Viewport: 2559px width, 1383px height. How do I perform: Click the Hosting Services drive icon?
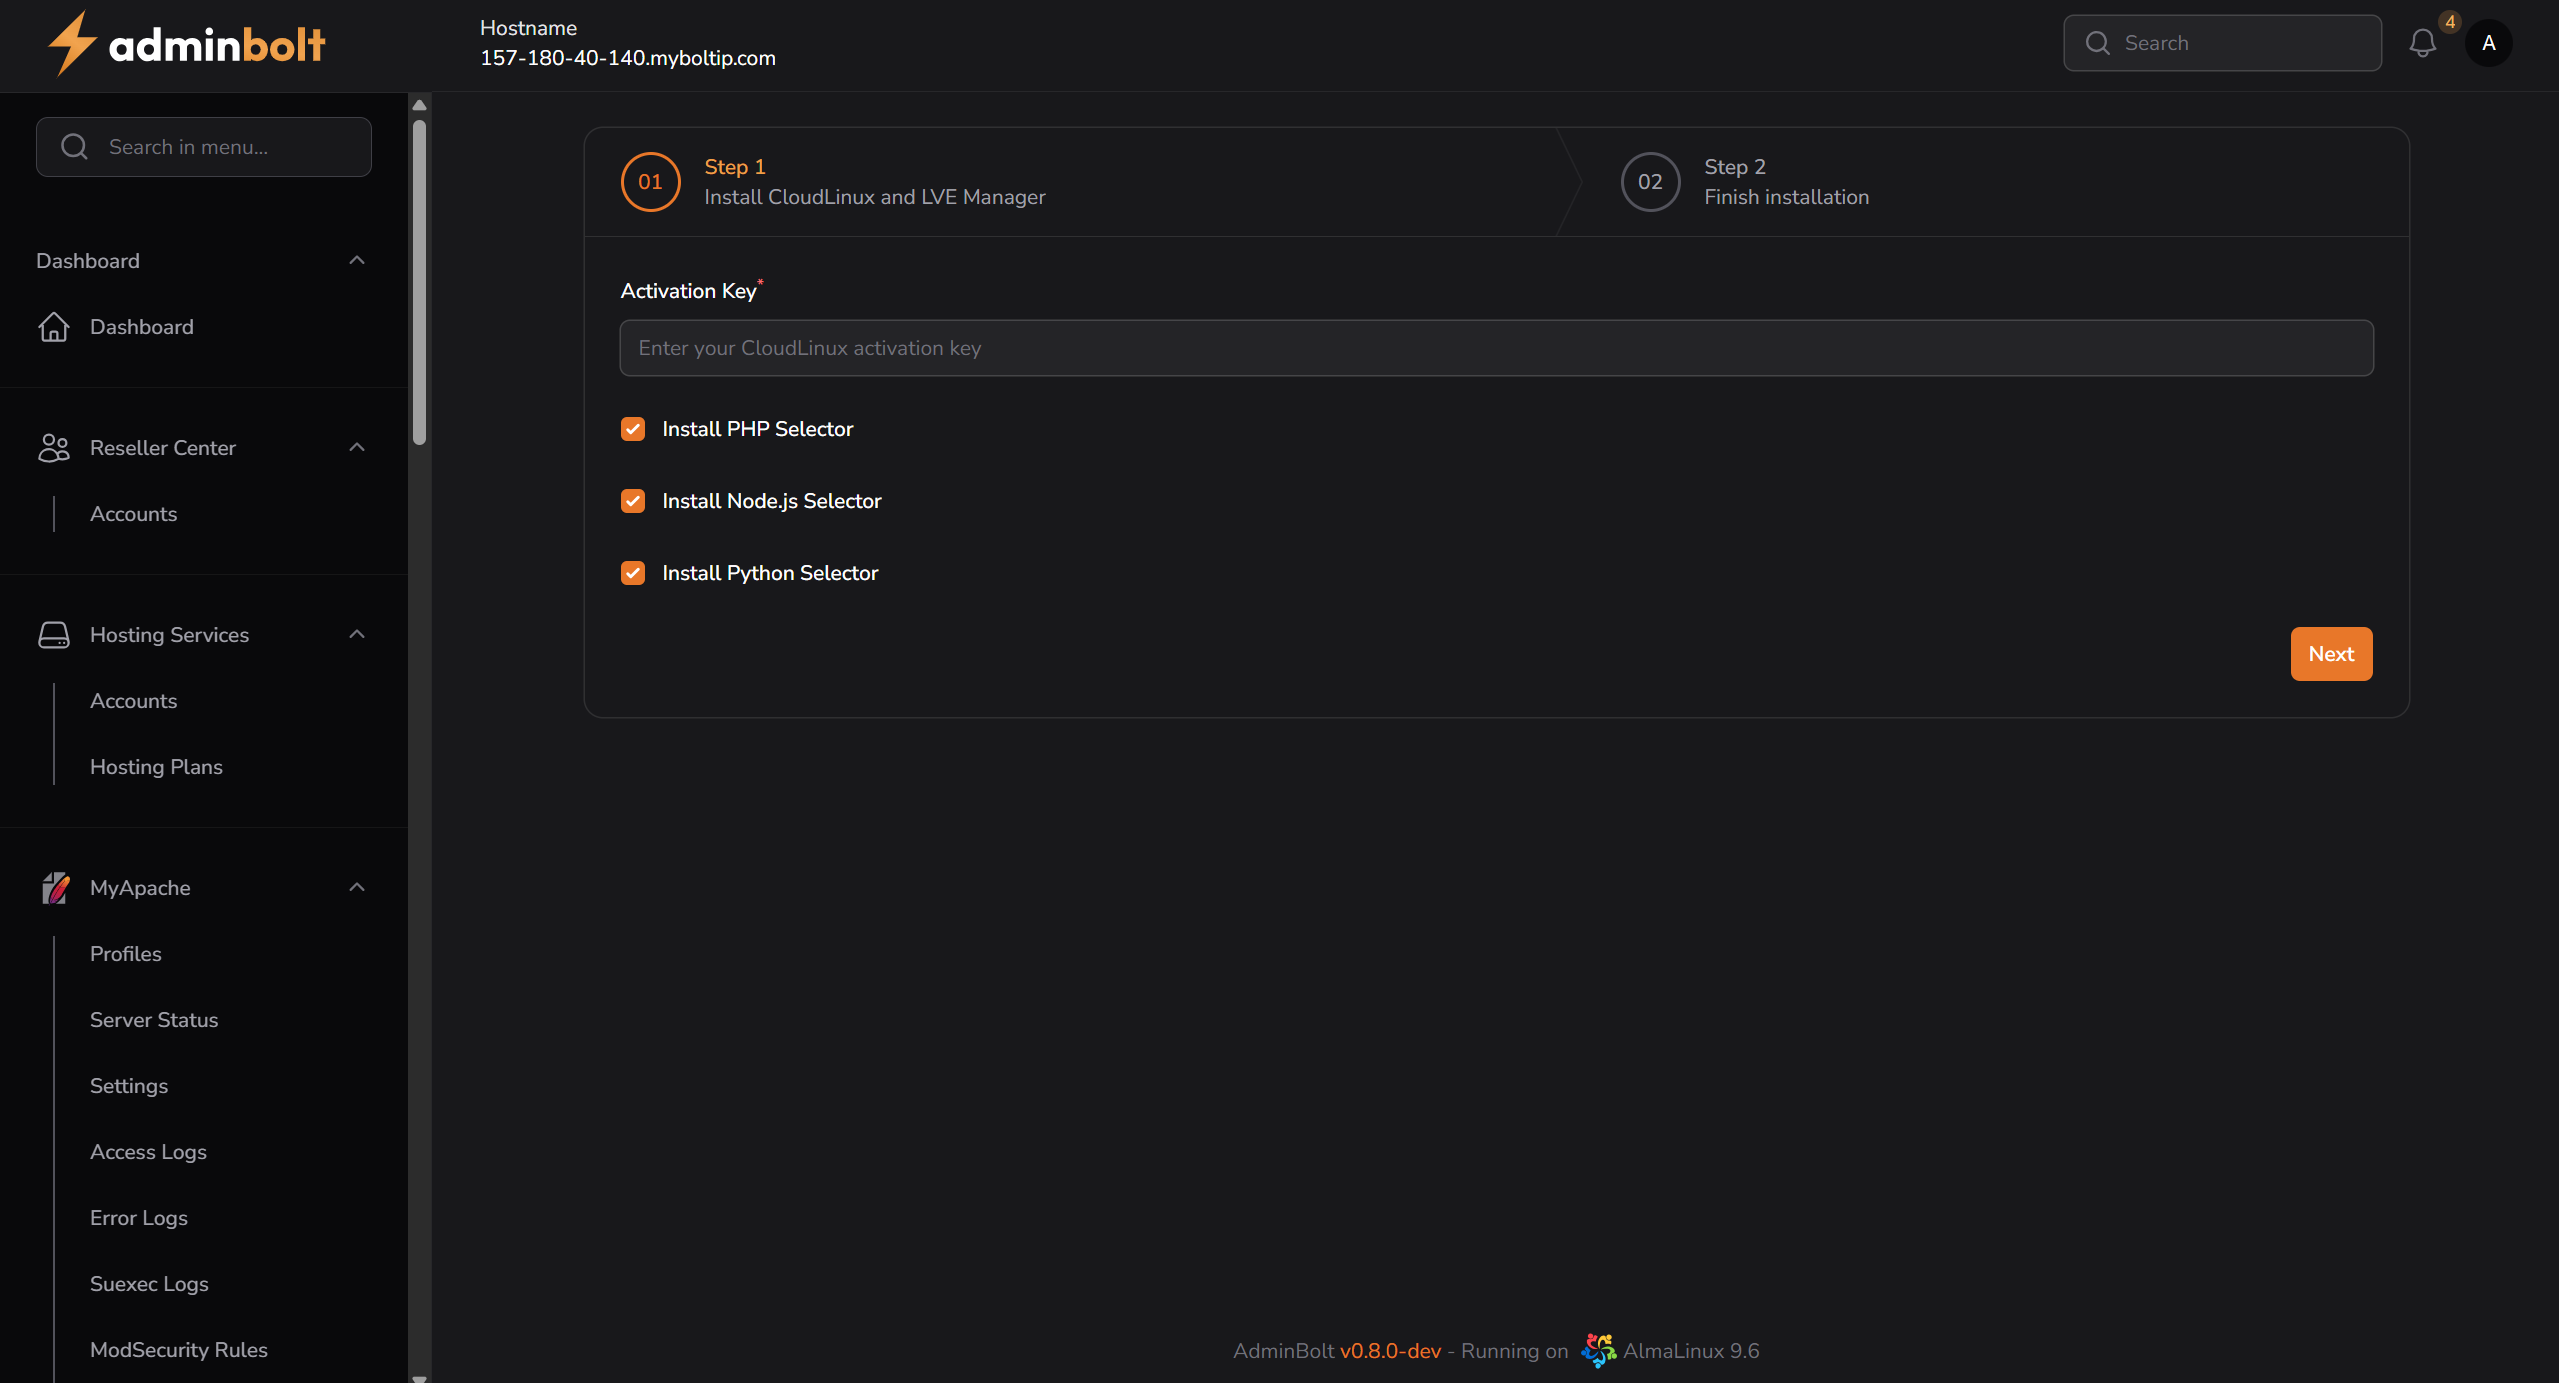click(x=54, y=635)
